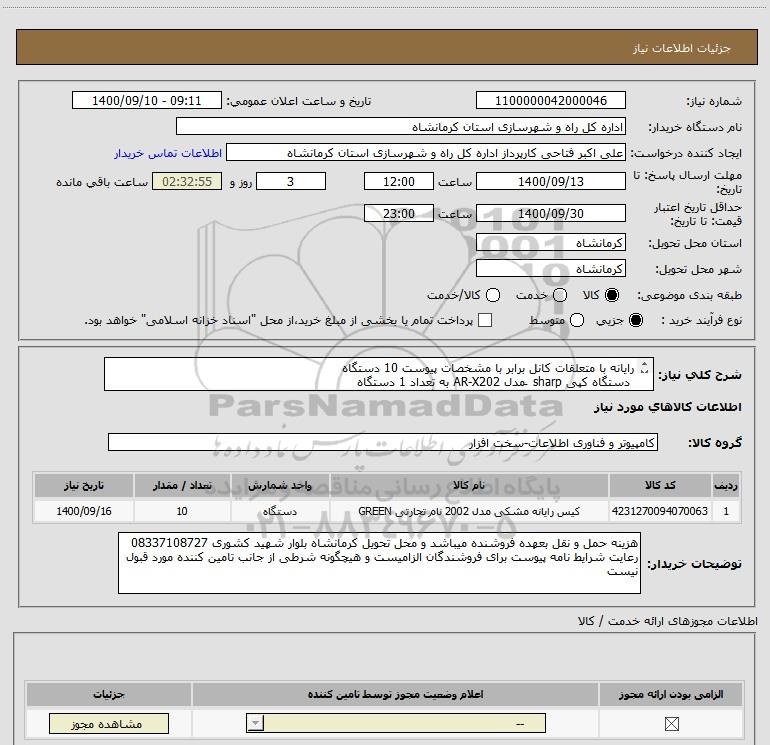The width and height of the screenshot is (770, 745).
Task: Click the validity time field 23:00
Action: (x=399, y=214)
